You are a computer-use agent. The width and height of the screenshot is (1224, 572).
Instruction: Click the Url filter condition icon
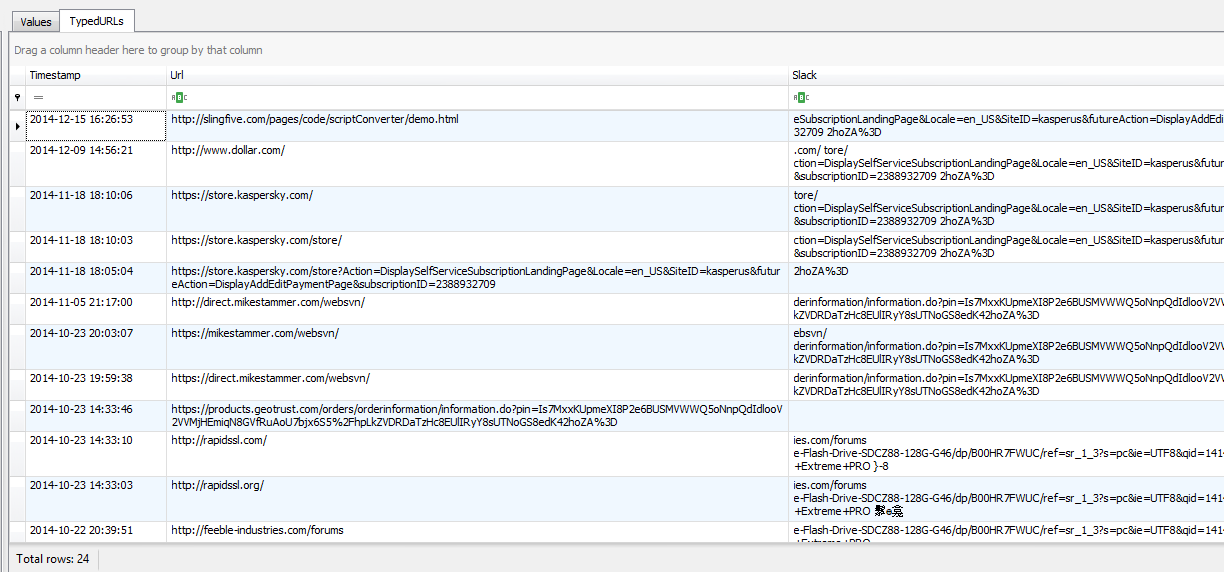[x=179, y=97]
